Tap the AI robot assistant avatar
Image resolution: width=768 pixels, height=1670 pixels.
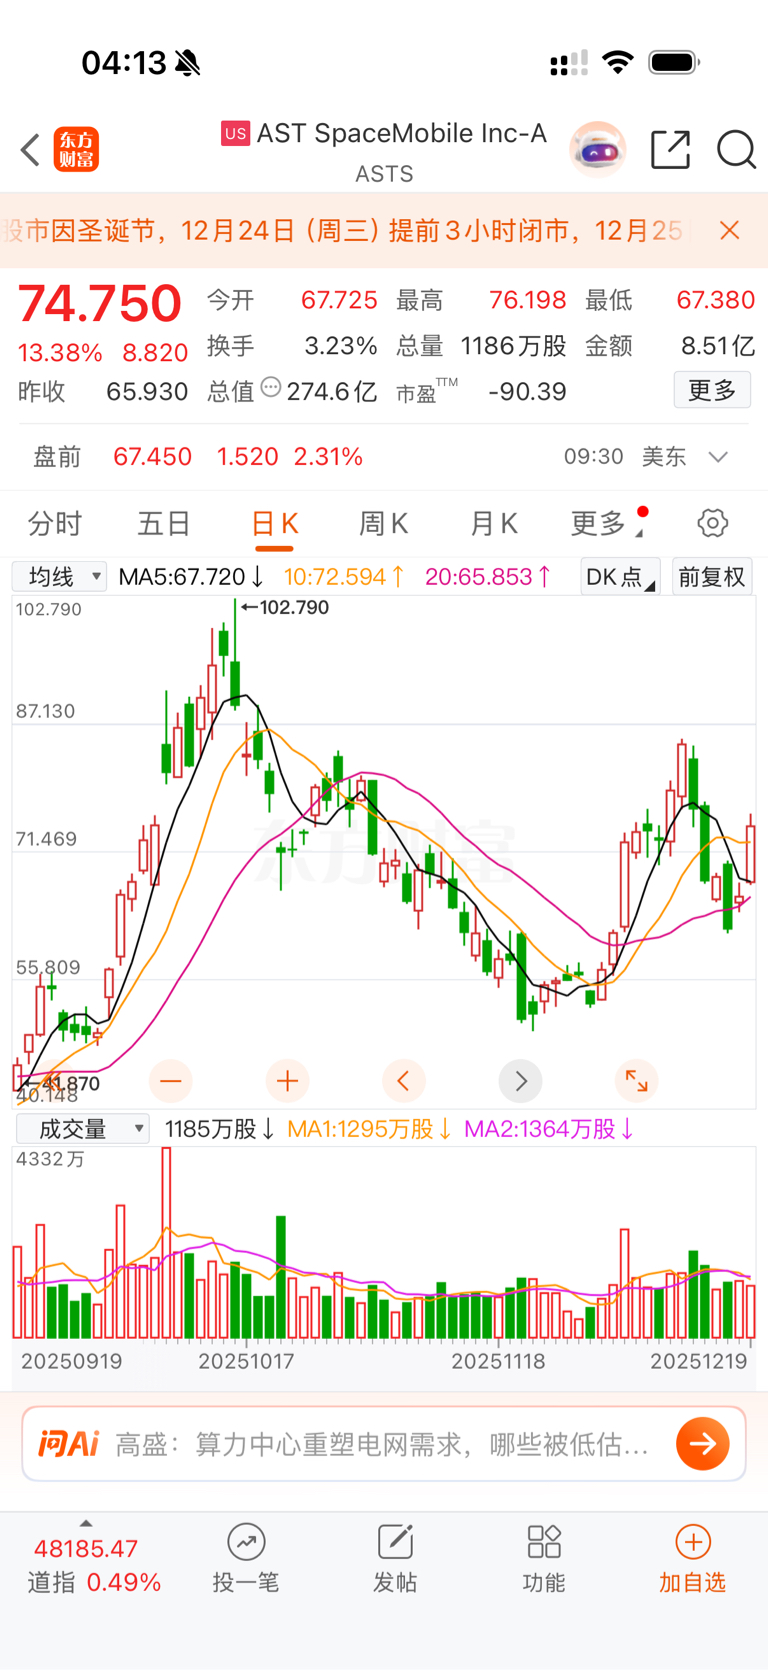[x=597, y=150]
